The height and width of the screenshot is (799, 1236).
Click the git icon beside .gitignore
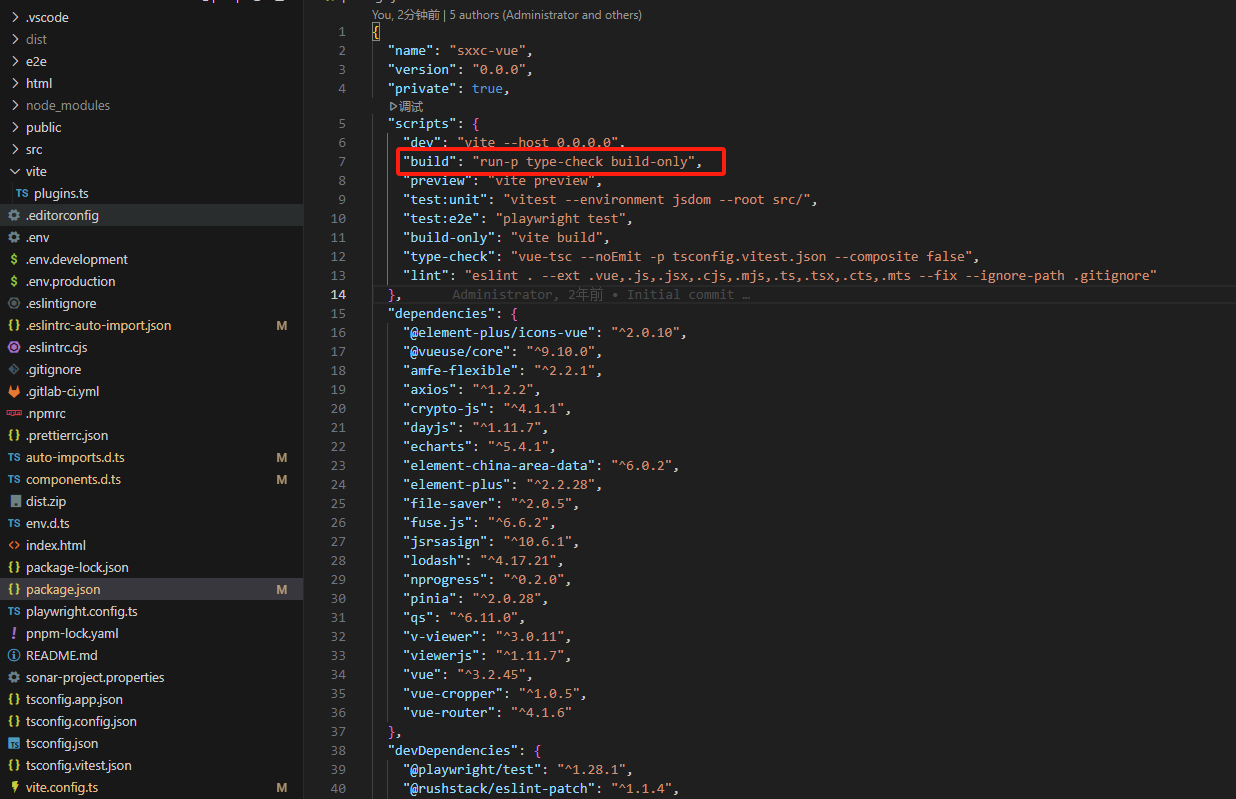(x=15, y=369)
